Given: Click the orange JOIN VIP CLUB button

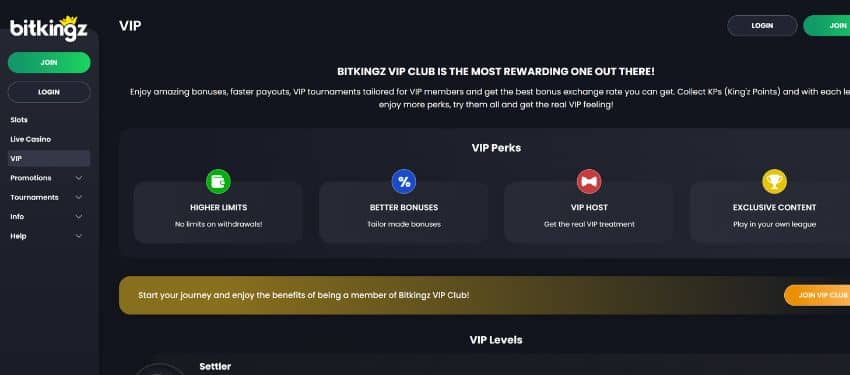Looking at the screenshot, I should tap(817, 295).
